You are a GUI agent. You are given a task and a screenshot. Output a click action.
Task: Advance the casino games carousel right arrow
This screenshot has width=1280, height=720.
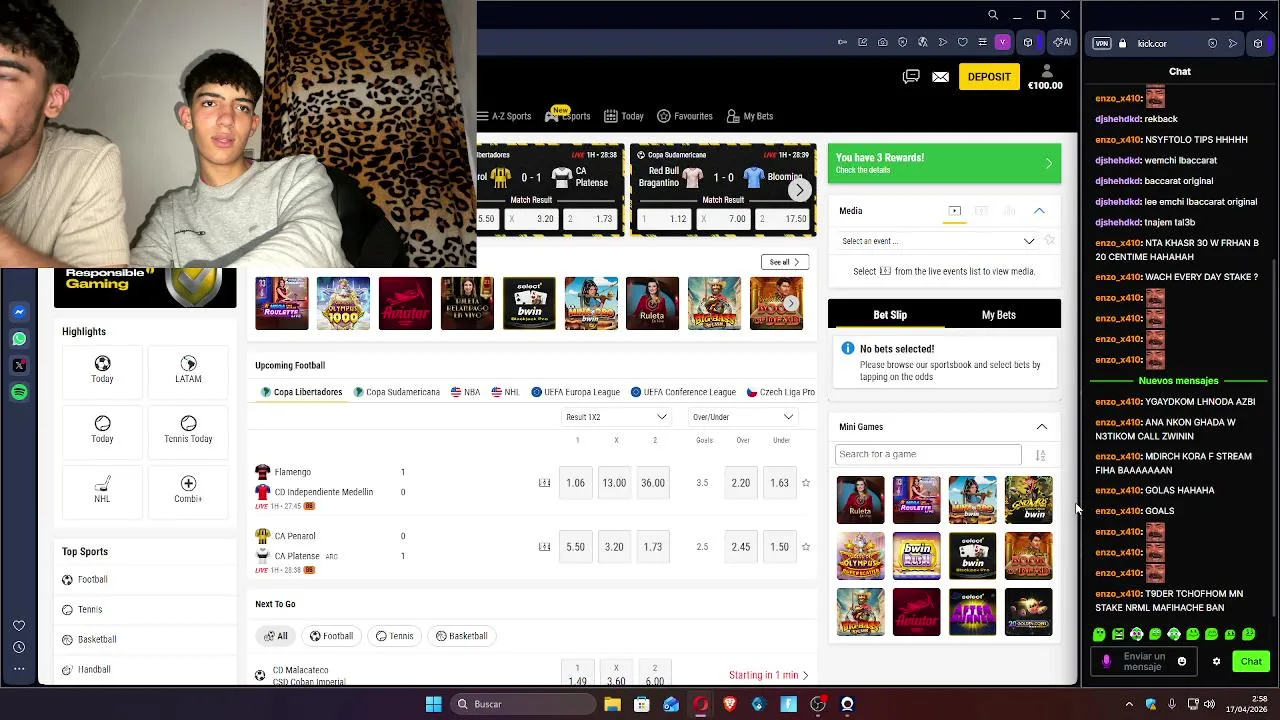(791, 303)
